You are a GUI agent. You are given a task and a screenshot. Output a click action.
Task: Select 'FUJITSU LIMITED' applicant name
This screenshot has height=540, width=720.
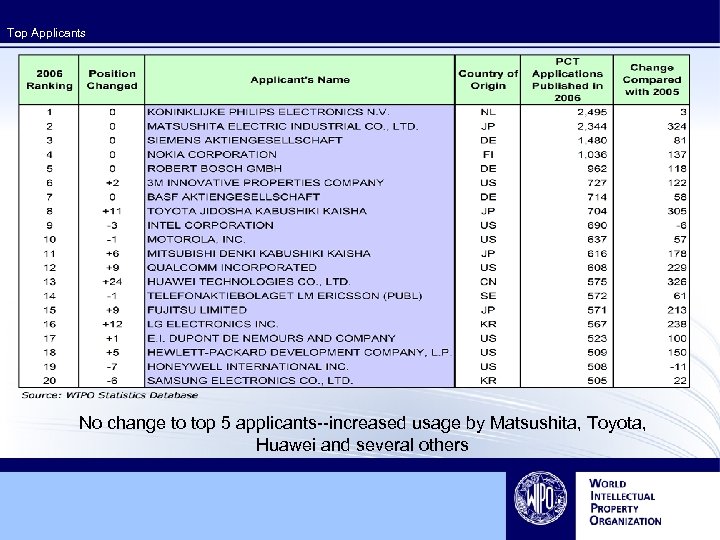pyautogui.click(x=197, y=310)
